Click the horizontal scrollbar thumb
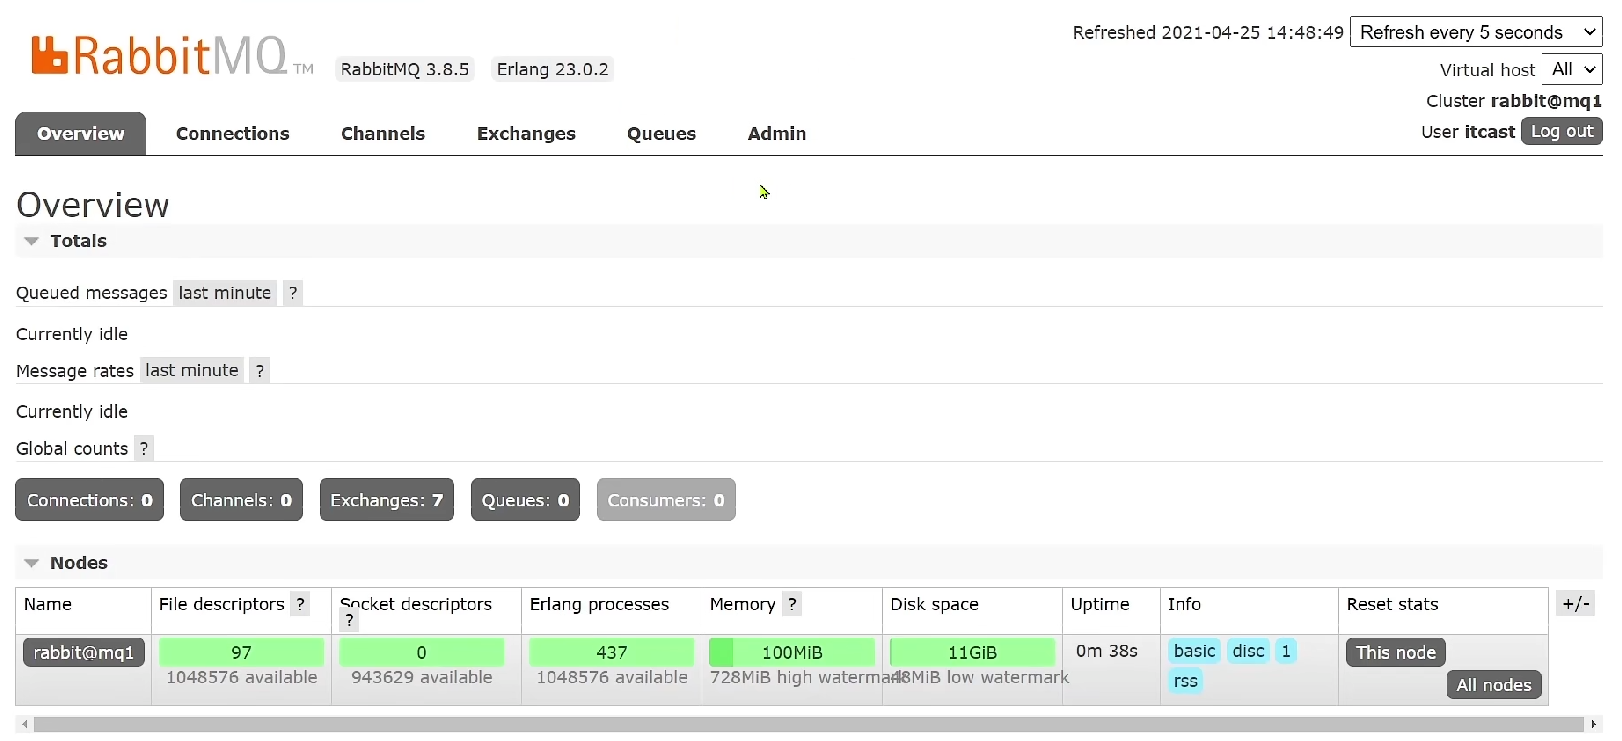 (809, 724)
